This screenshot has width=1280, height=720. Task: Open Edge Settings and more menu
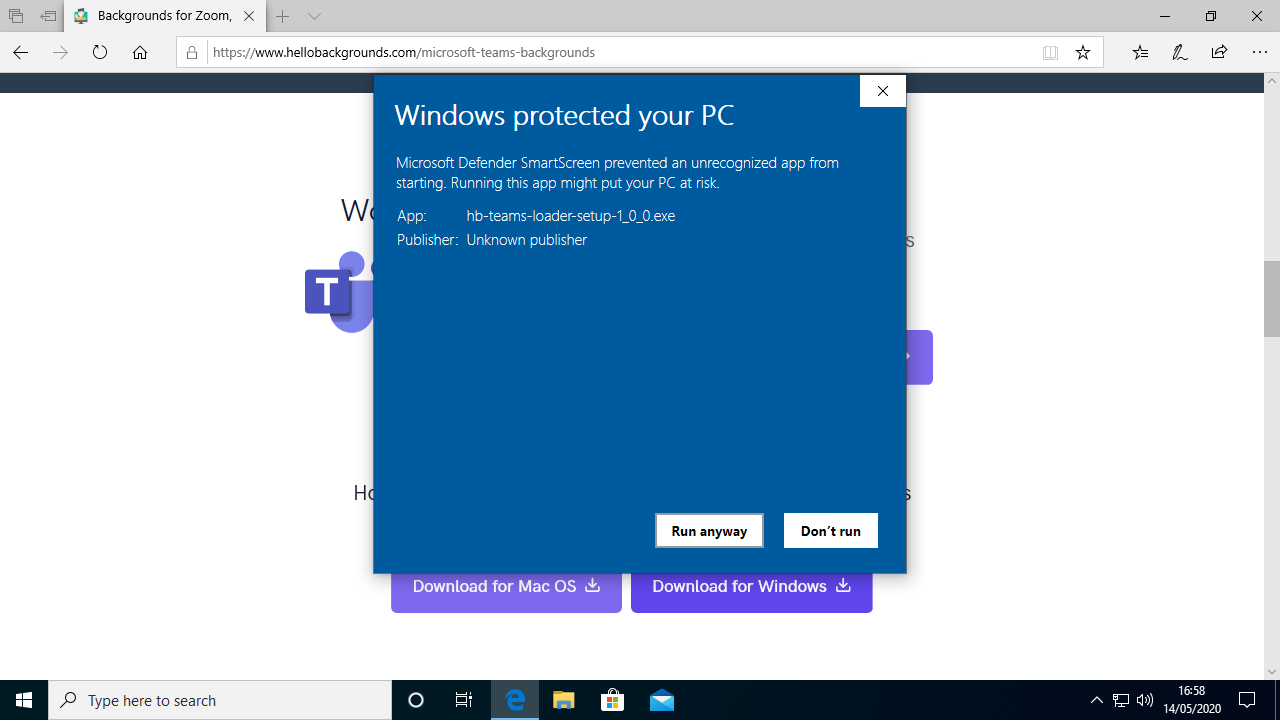click(x=1259, y=53)
